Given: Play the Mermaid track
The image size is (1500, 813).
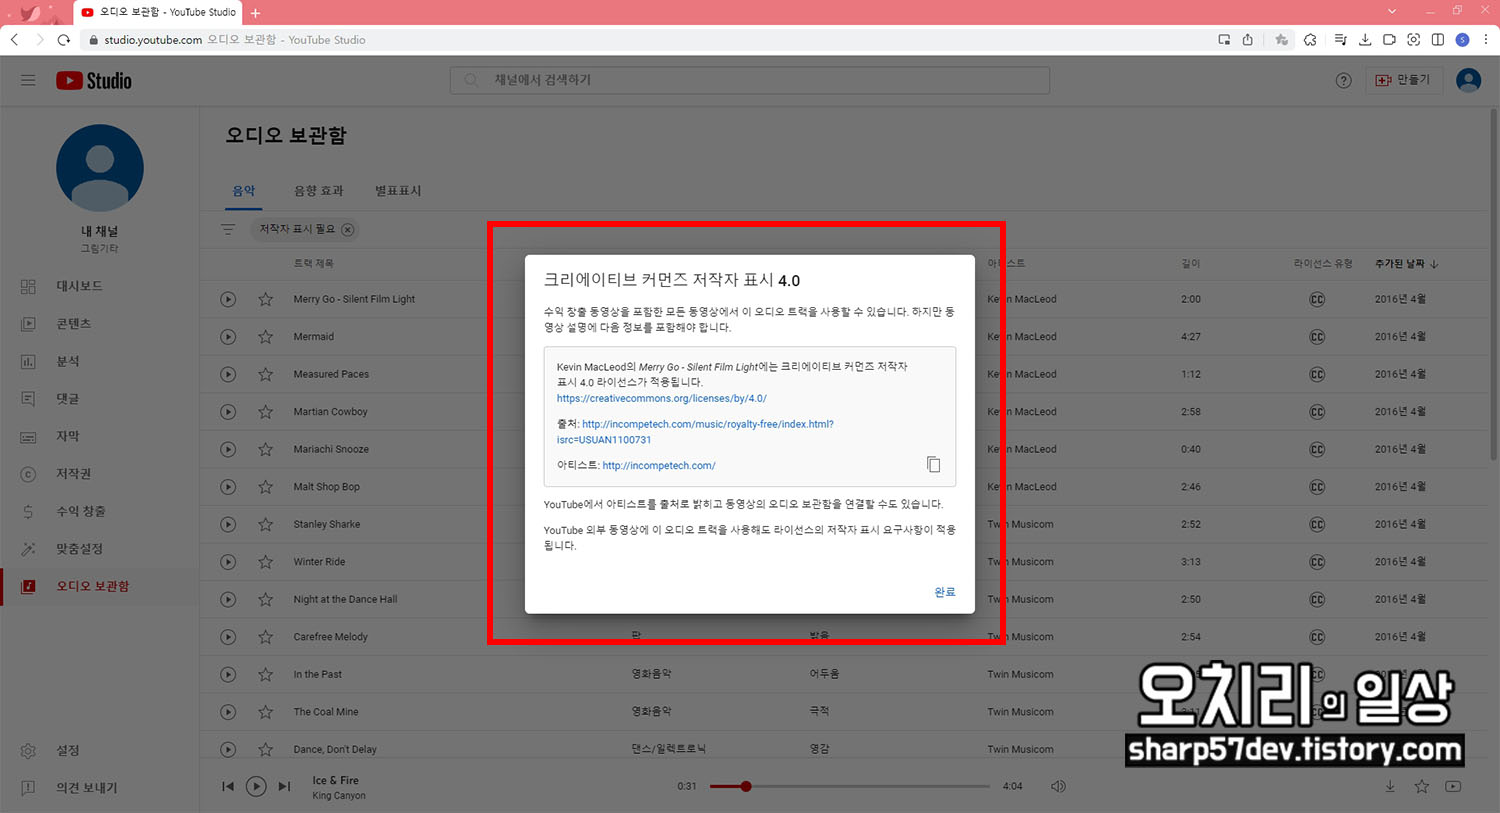Looking at the screenshot, I should pyautogui.click(x=228, y=337).
